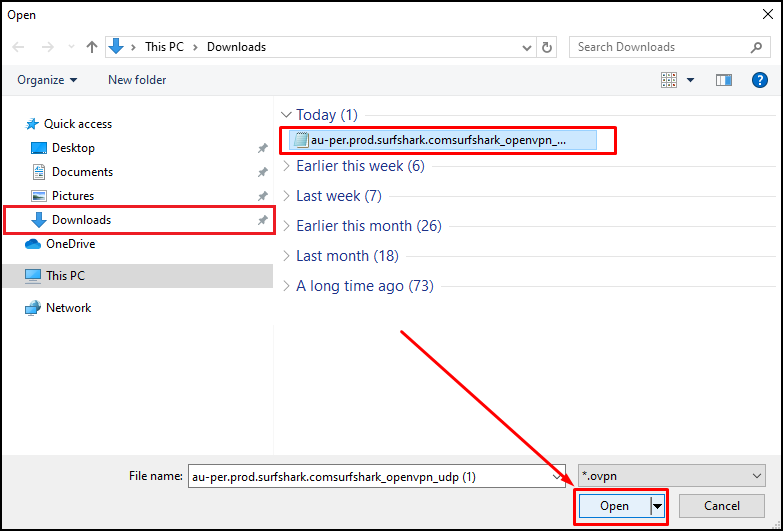Refresh the Downloads folder view

coord(547,47)
